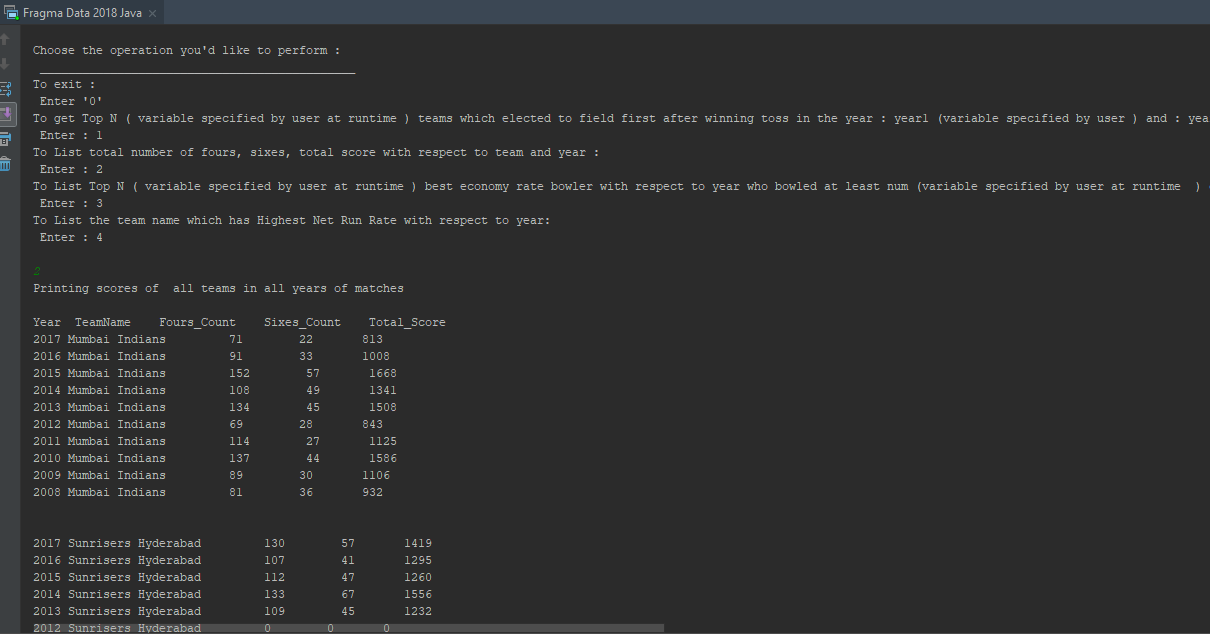This screenshot has height=634, width=1210.
Task: Click total score value 1341
Action: click(x=383, y=390)
